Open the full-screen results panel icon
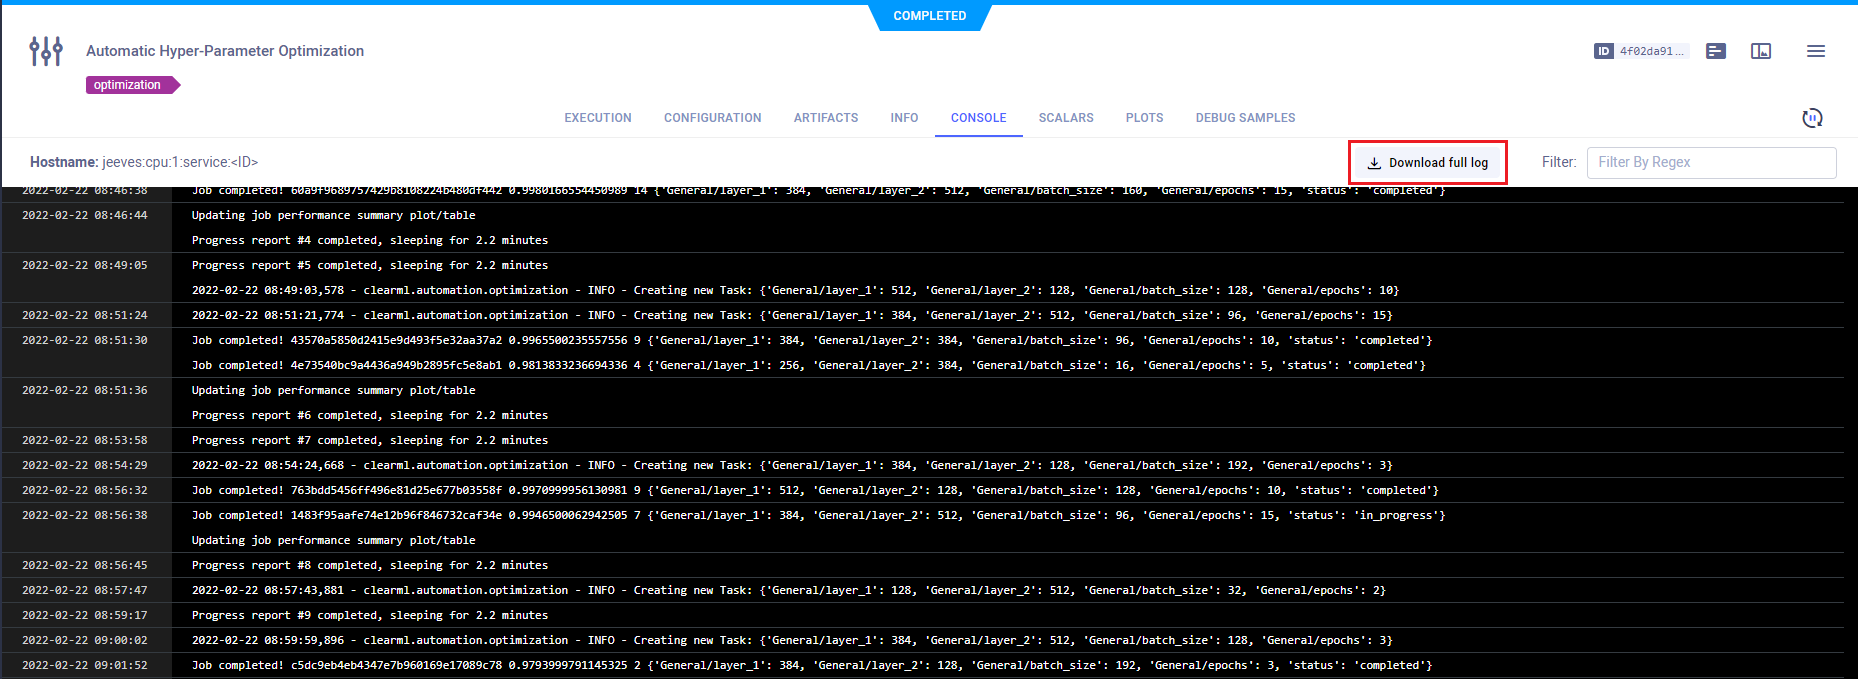Screen dimensions: 1858x679 click(x=1761, y=51)
